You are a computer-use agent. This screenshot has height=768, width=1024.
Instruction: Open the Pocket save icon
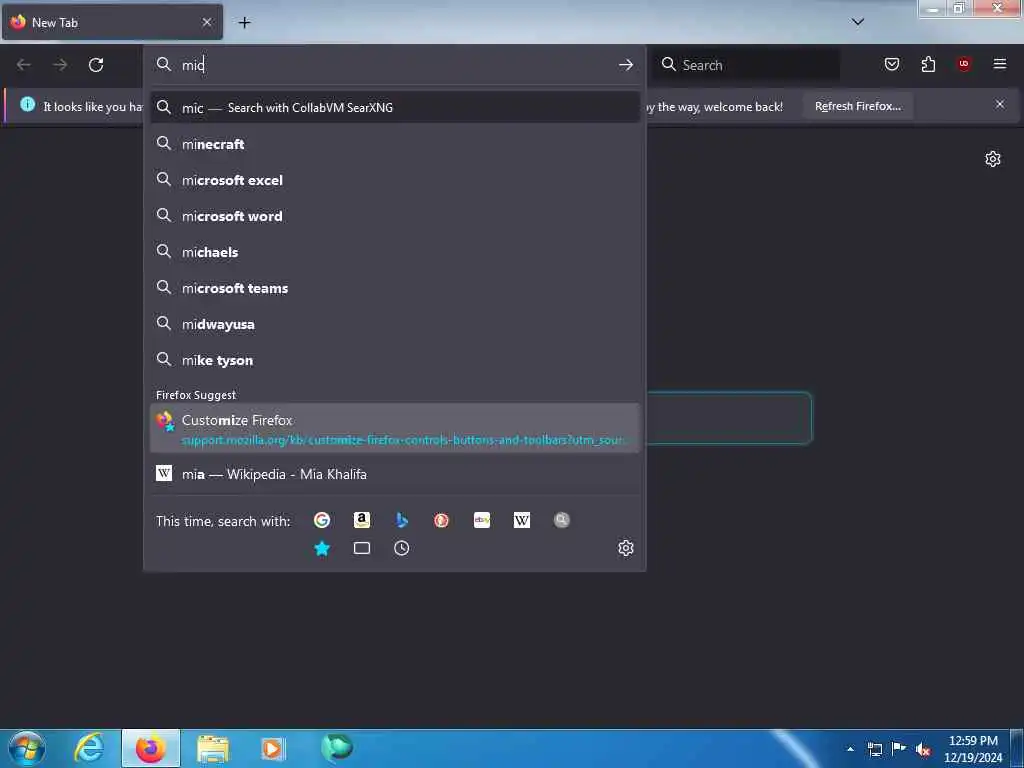(891, 64)
